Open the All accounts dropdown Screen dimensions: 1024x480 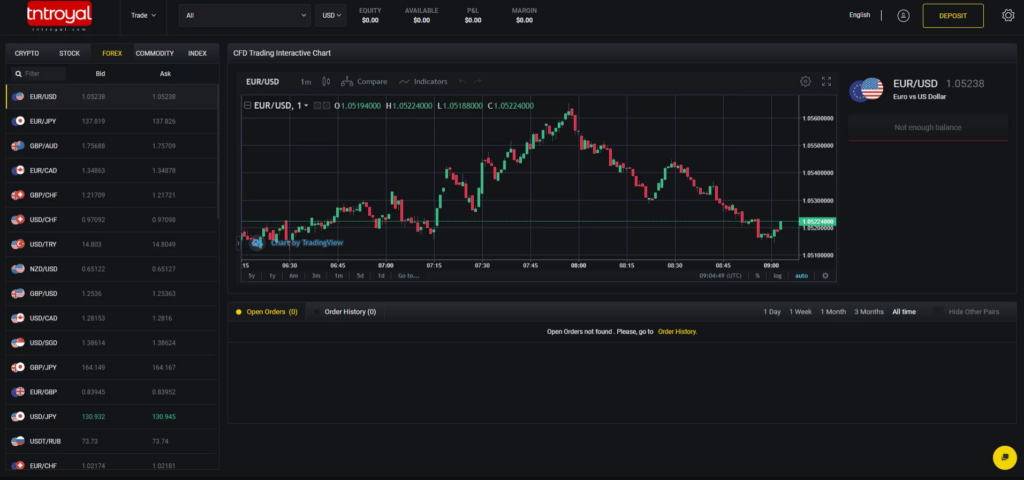[x=245, y=15]
